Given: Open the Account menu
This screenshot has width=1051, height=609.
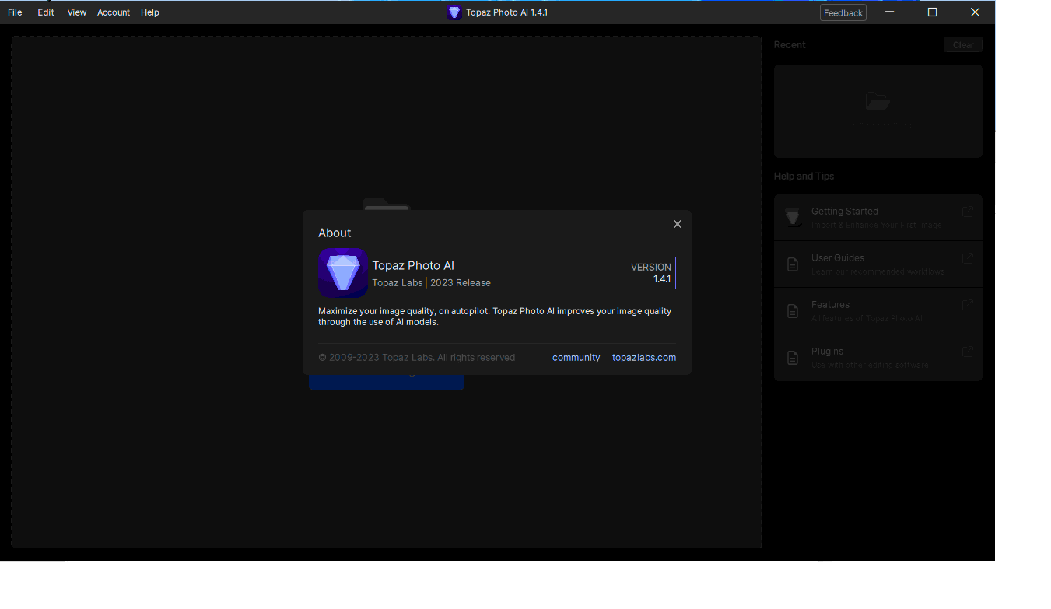Looking at the screenshot, I should tap(113, 13).
